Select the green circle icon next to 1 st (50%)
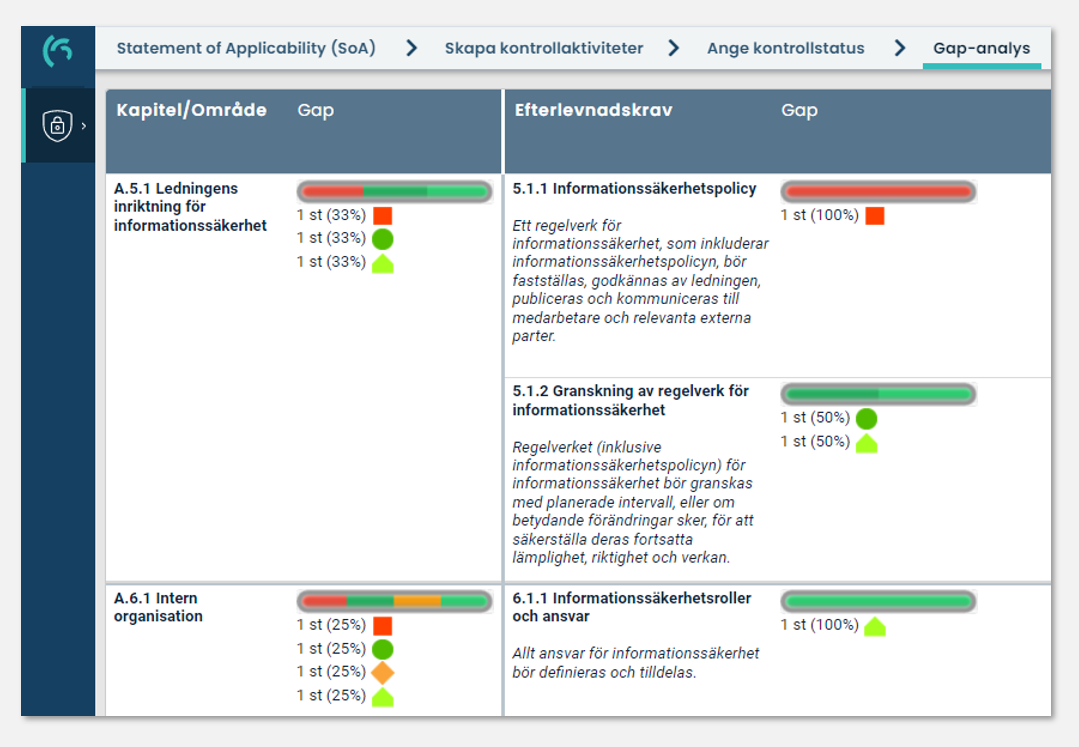 tap(866, 419)
